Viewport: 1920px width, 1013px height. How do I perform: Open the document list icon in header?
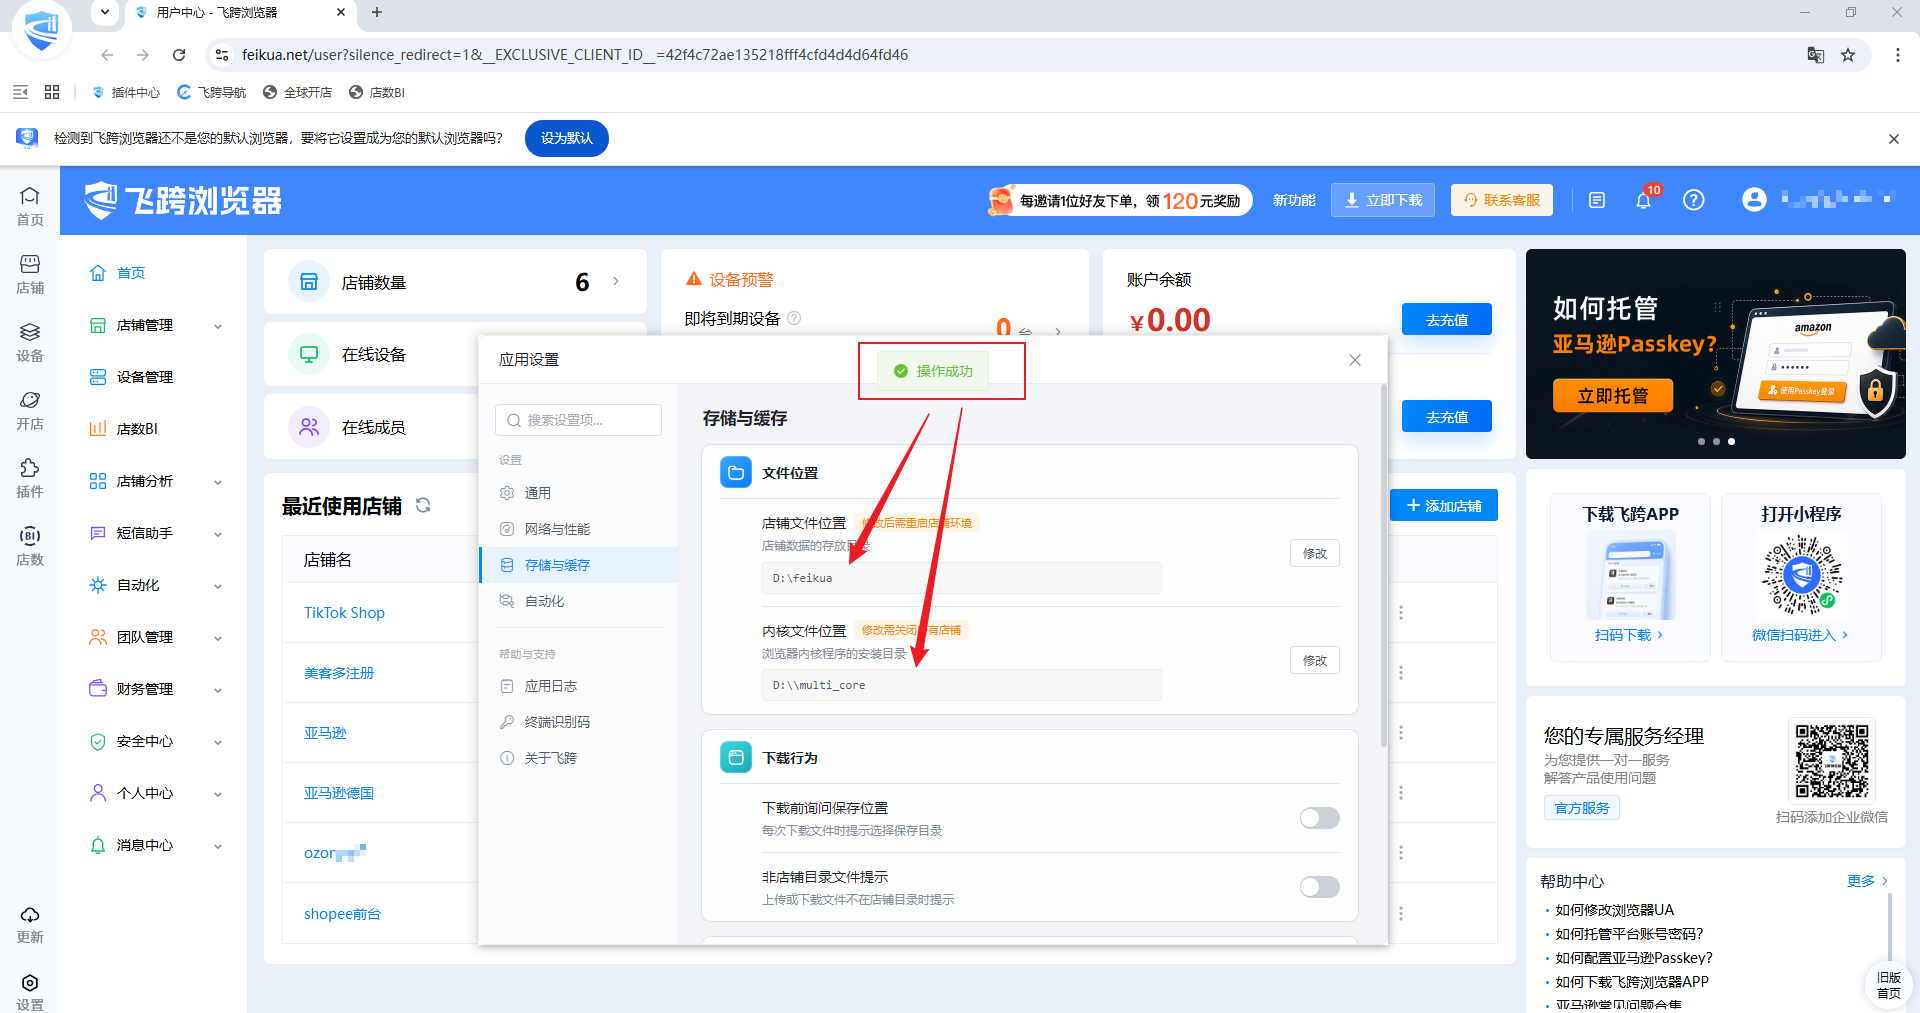(x=1597, y=200)
